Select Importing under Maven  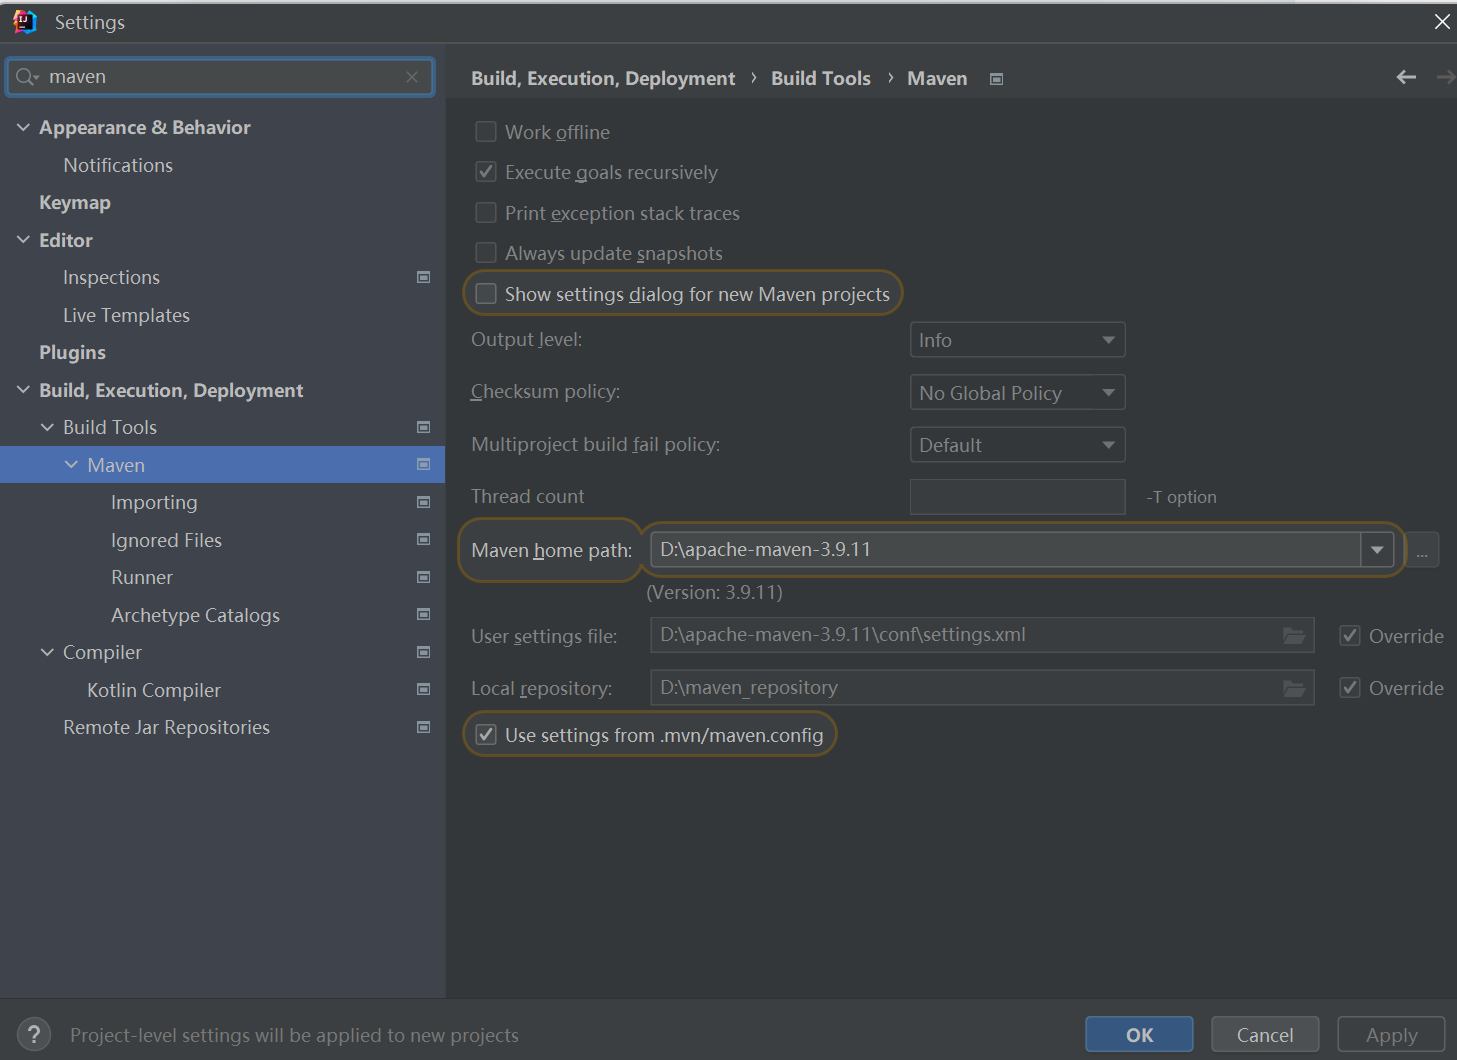154,502
